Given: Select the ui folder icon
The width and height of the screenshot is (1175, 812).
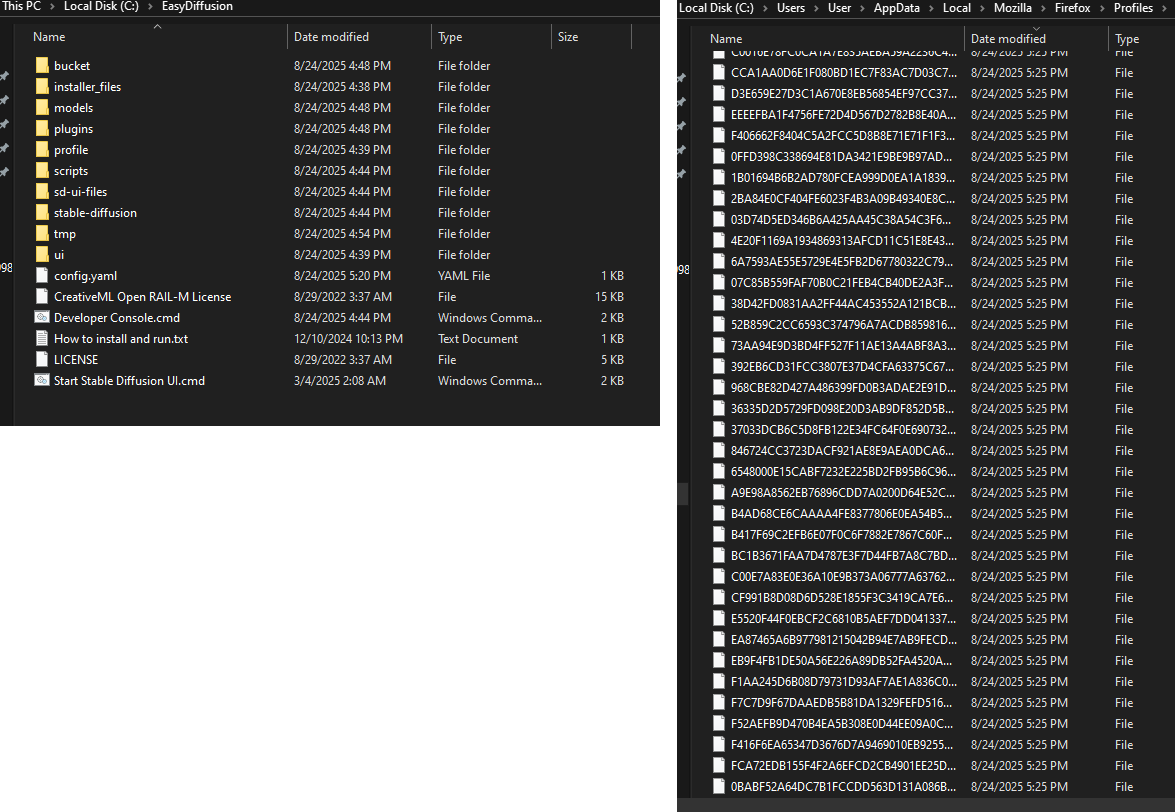Looking at the screenshot, I should [x=42, y=255].
